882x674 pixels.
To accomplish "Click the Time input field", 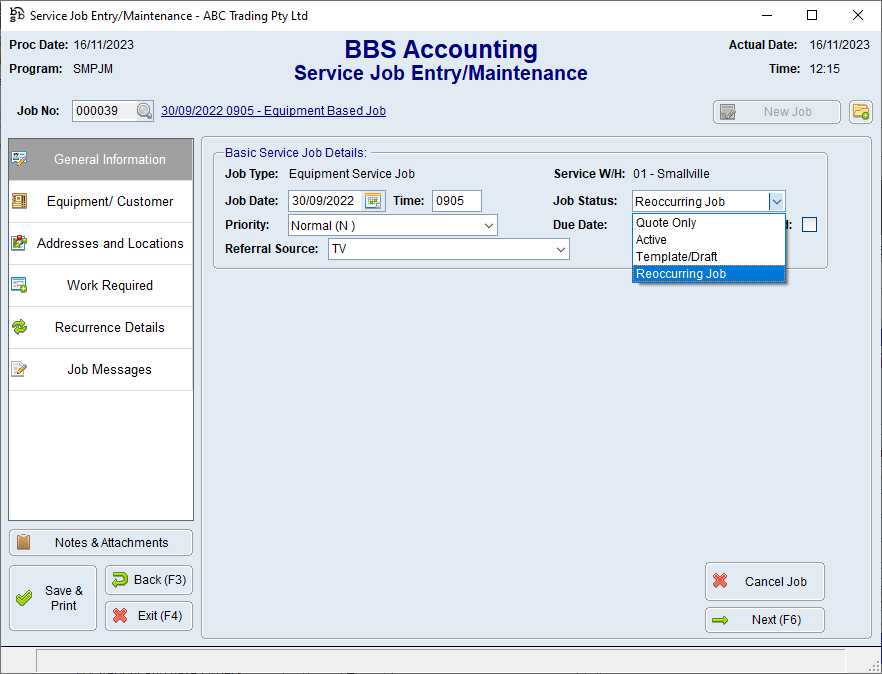I will pyautogui.click(x=456, y=201).
